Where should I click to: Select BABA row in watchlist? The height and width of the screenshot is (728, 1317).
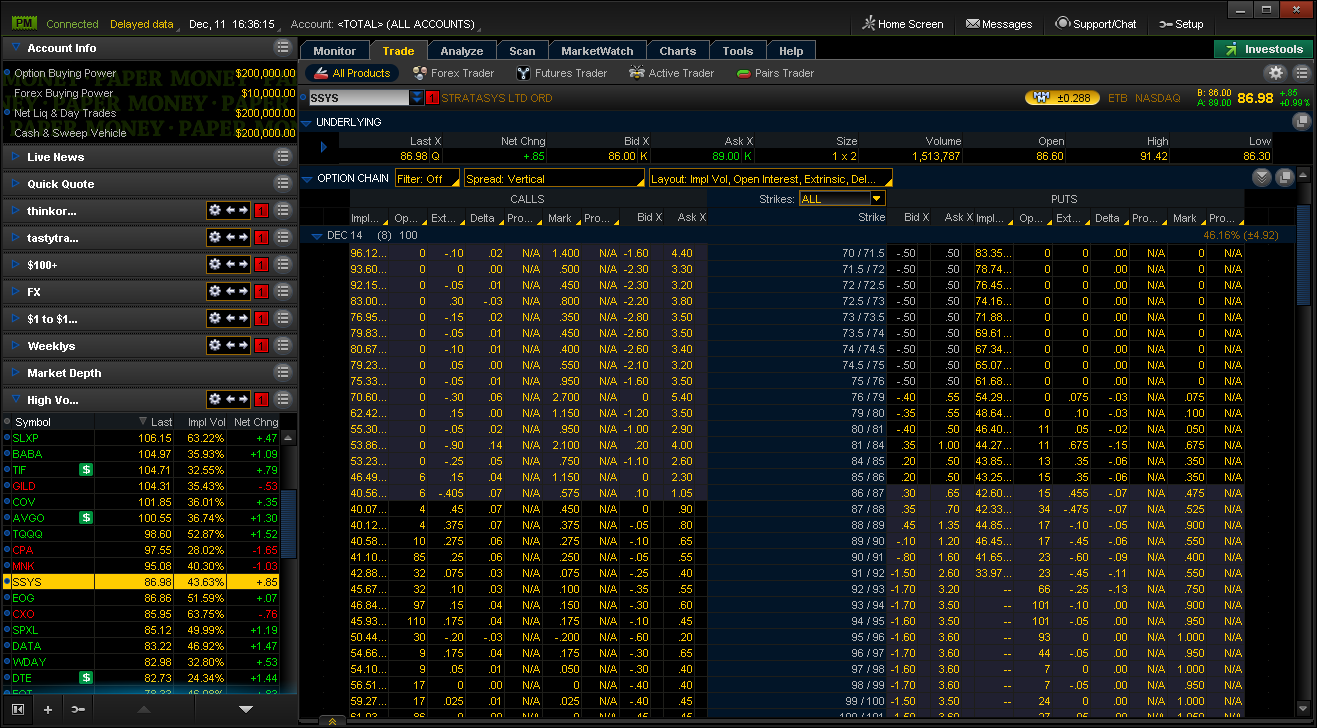(141, 454)
